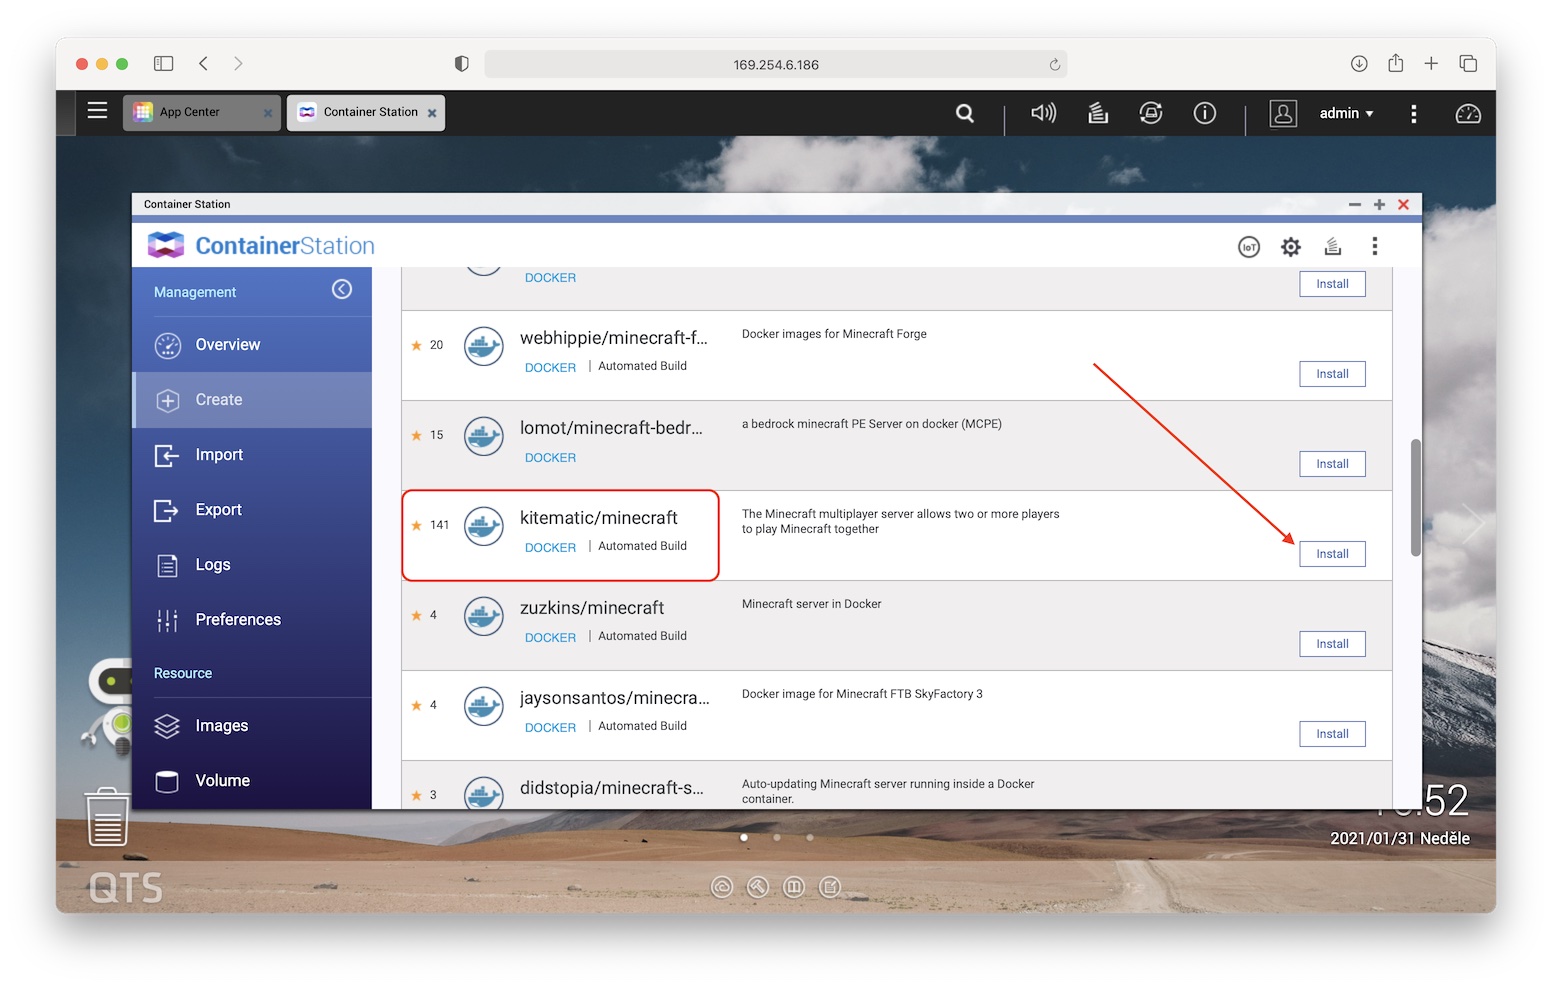Click the external devices sync icon
Screen dimensions: 1552x987
[1151, 113]
